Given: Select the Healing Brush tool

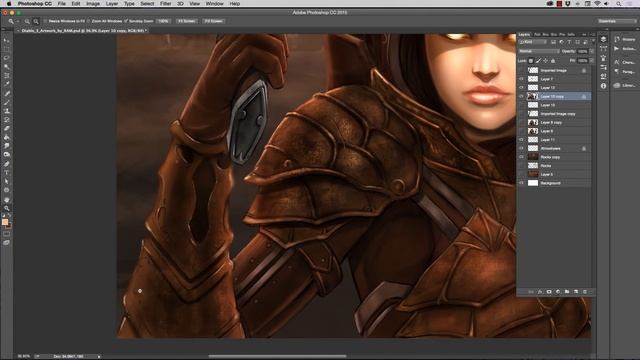Looking at the screenshot, I should coord(7,93).
